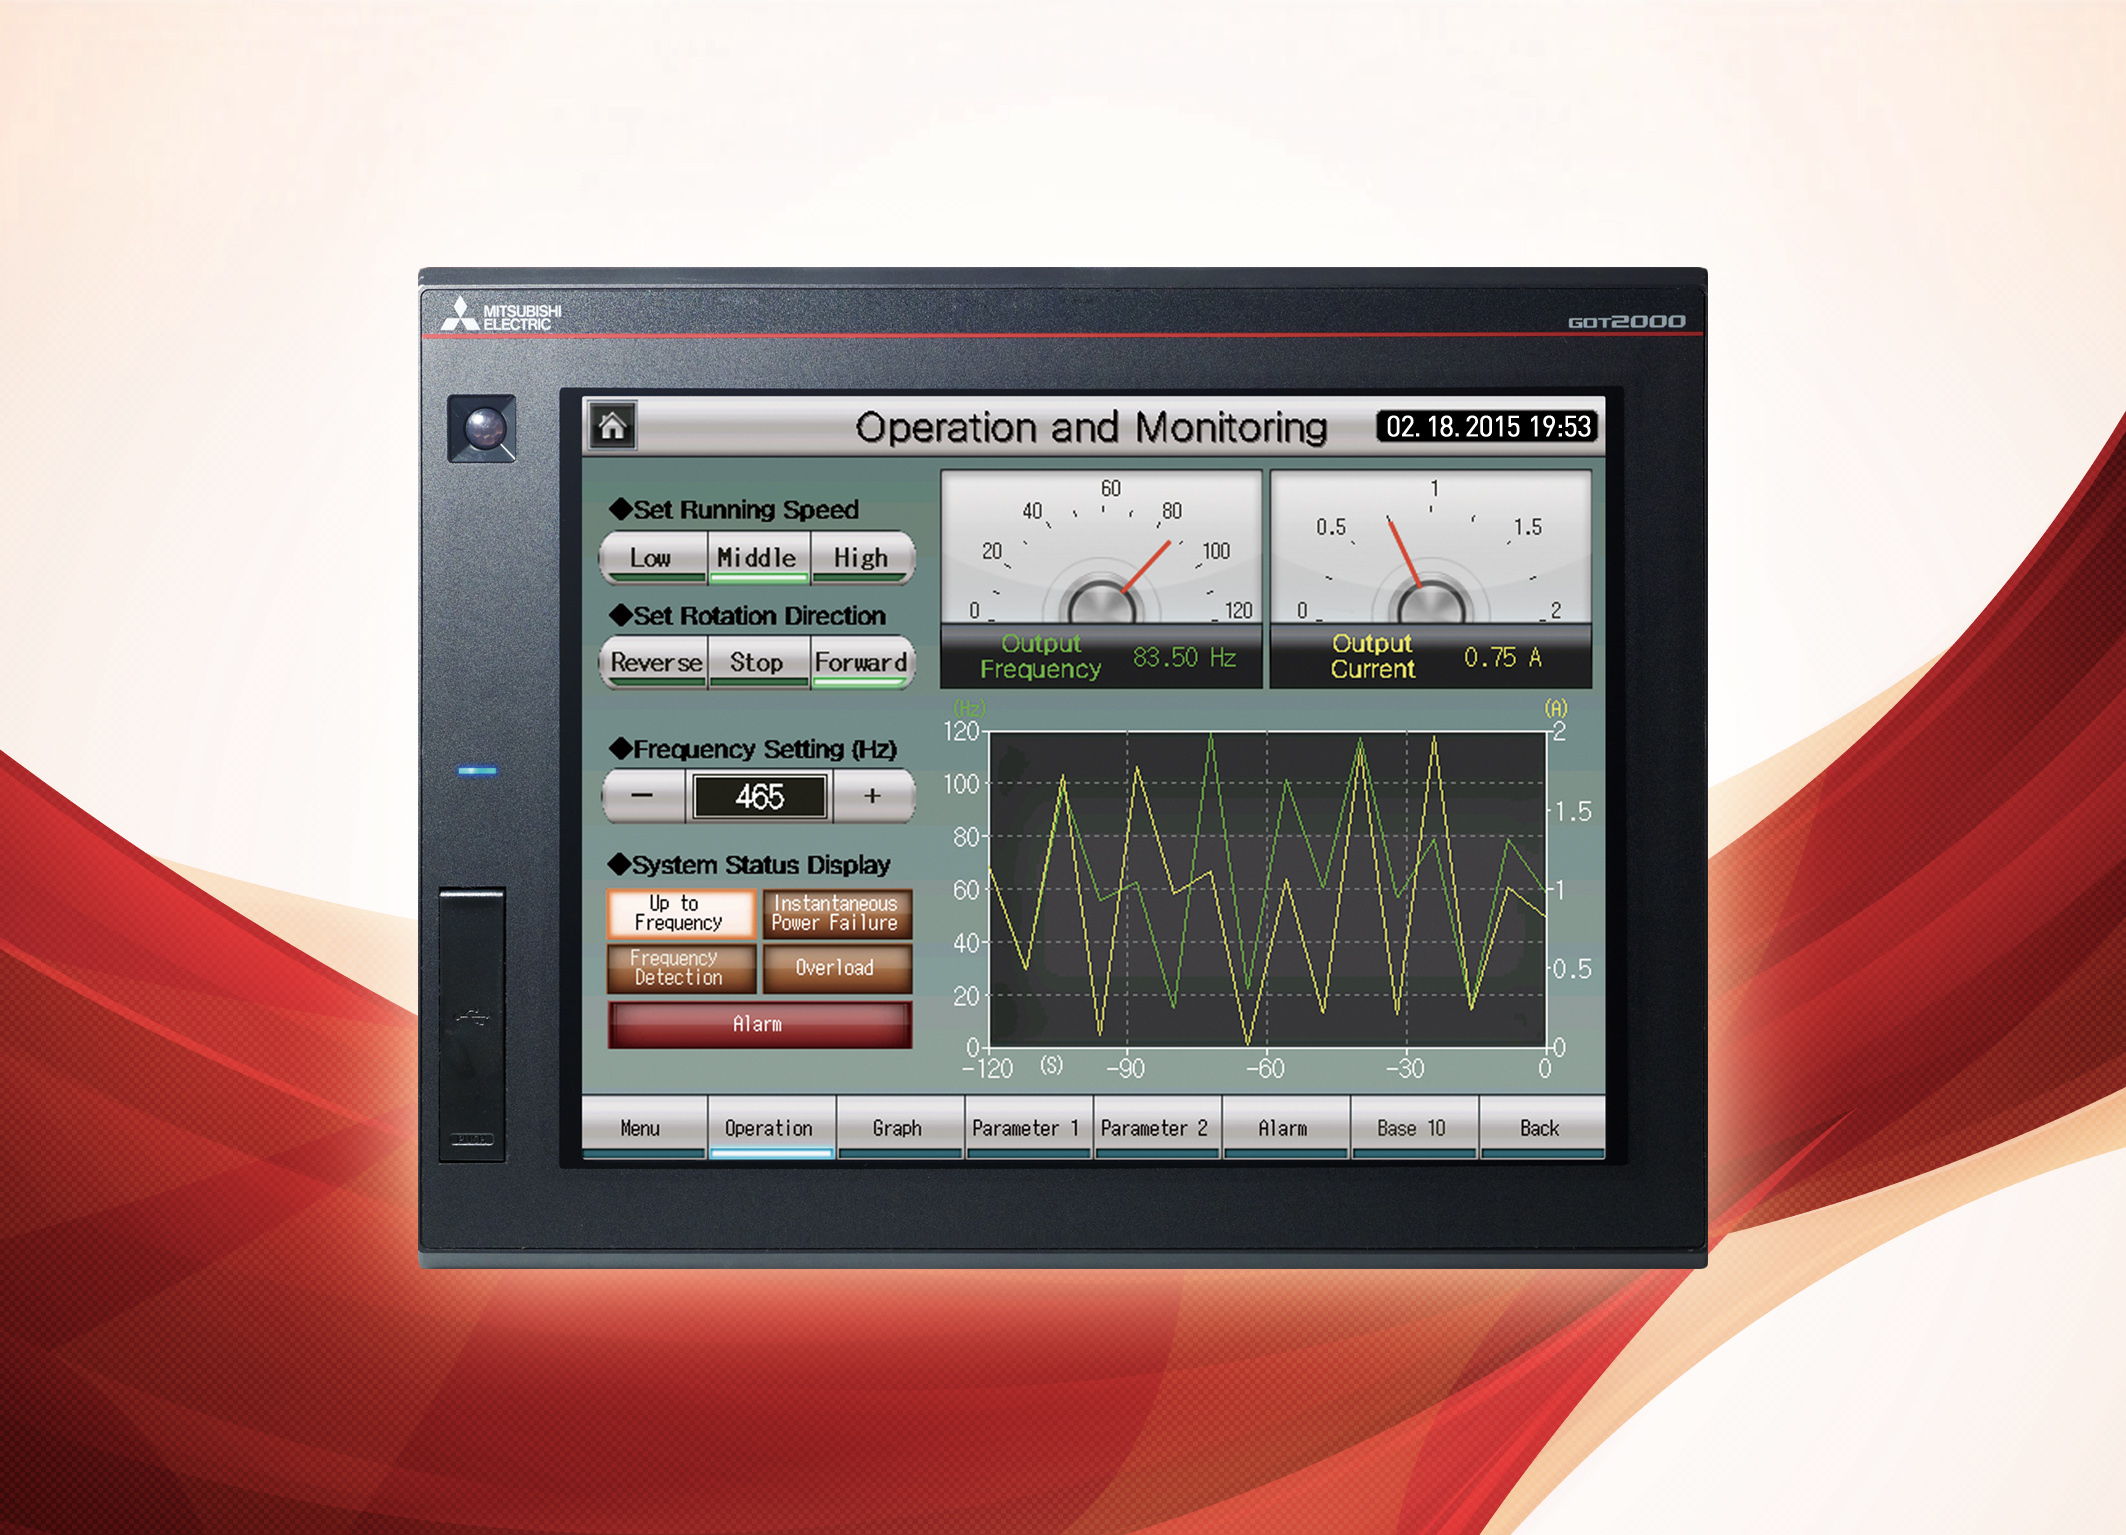
Task: Switch rotation direction to Reverse
Action: [654, 662]
